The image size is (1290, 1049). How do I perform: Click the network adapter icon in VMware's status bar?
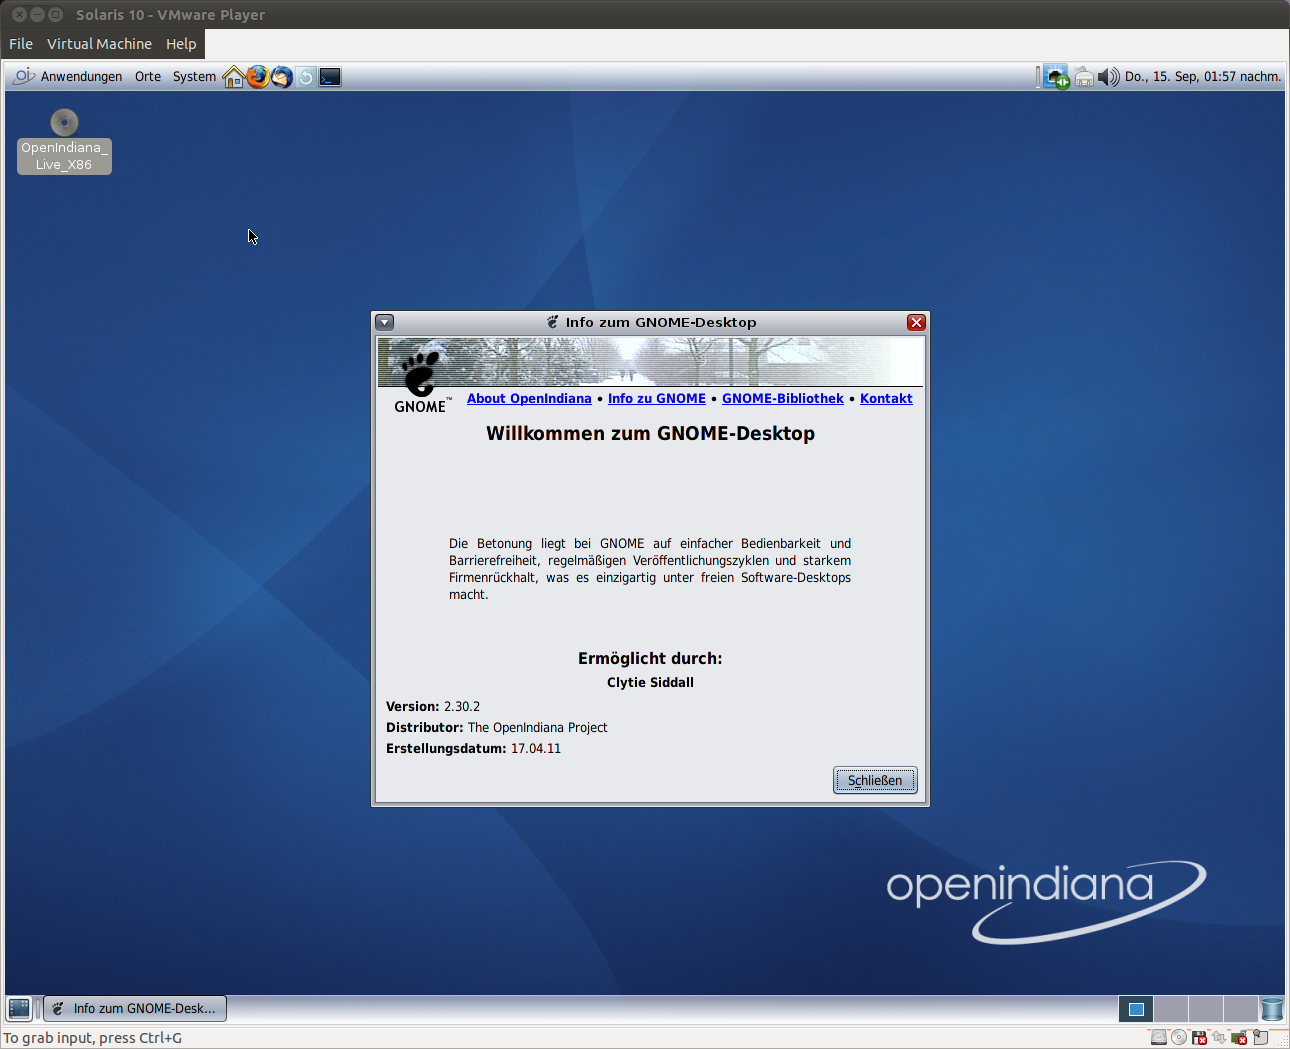coord(1239,1038)
